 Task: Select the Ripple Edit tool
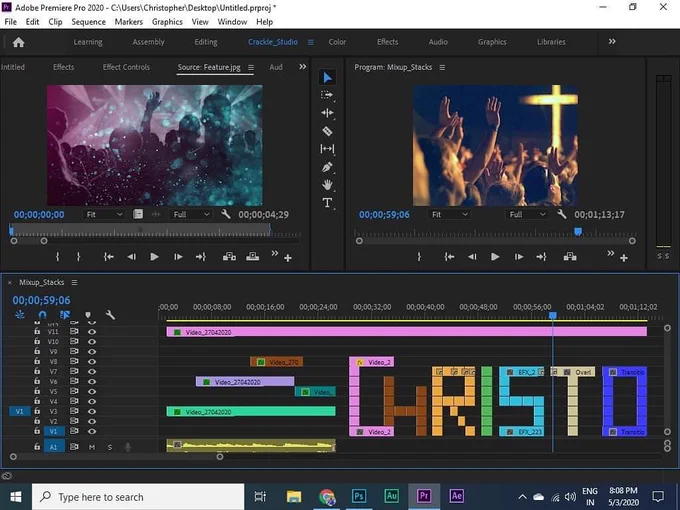click(327, 113)
